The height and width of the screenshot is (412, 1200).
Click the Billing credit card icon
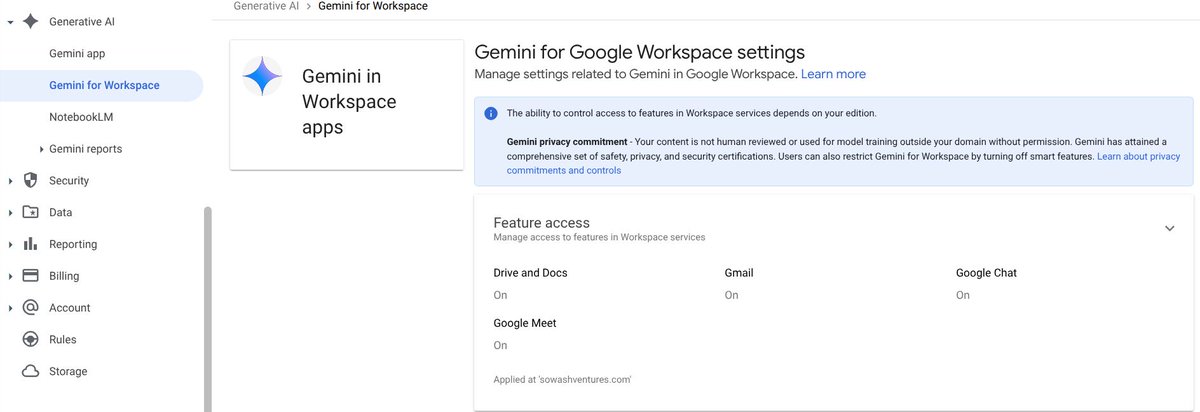point(30,276)
